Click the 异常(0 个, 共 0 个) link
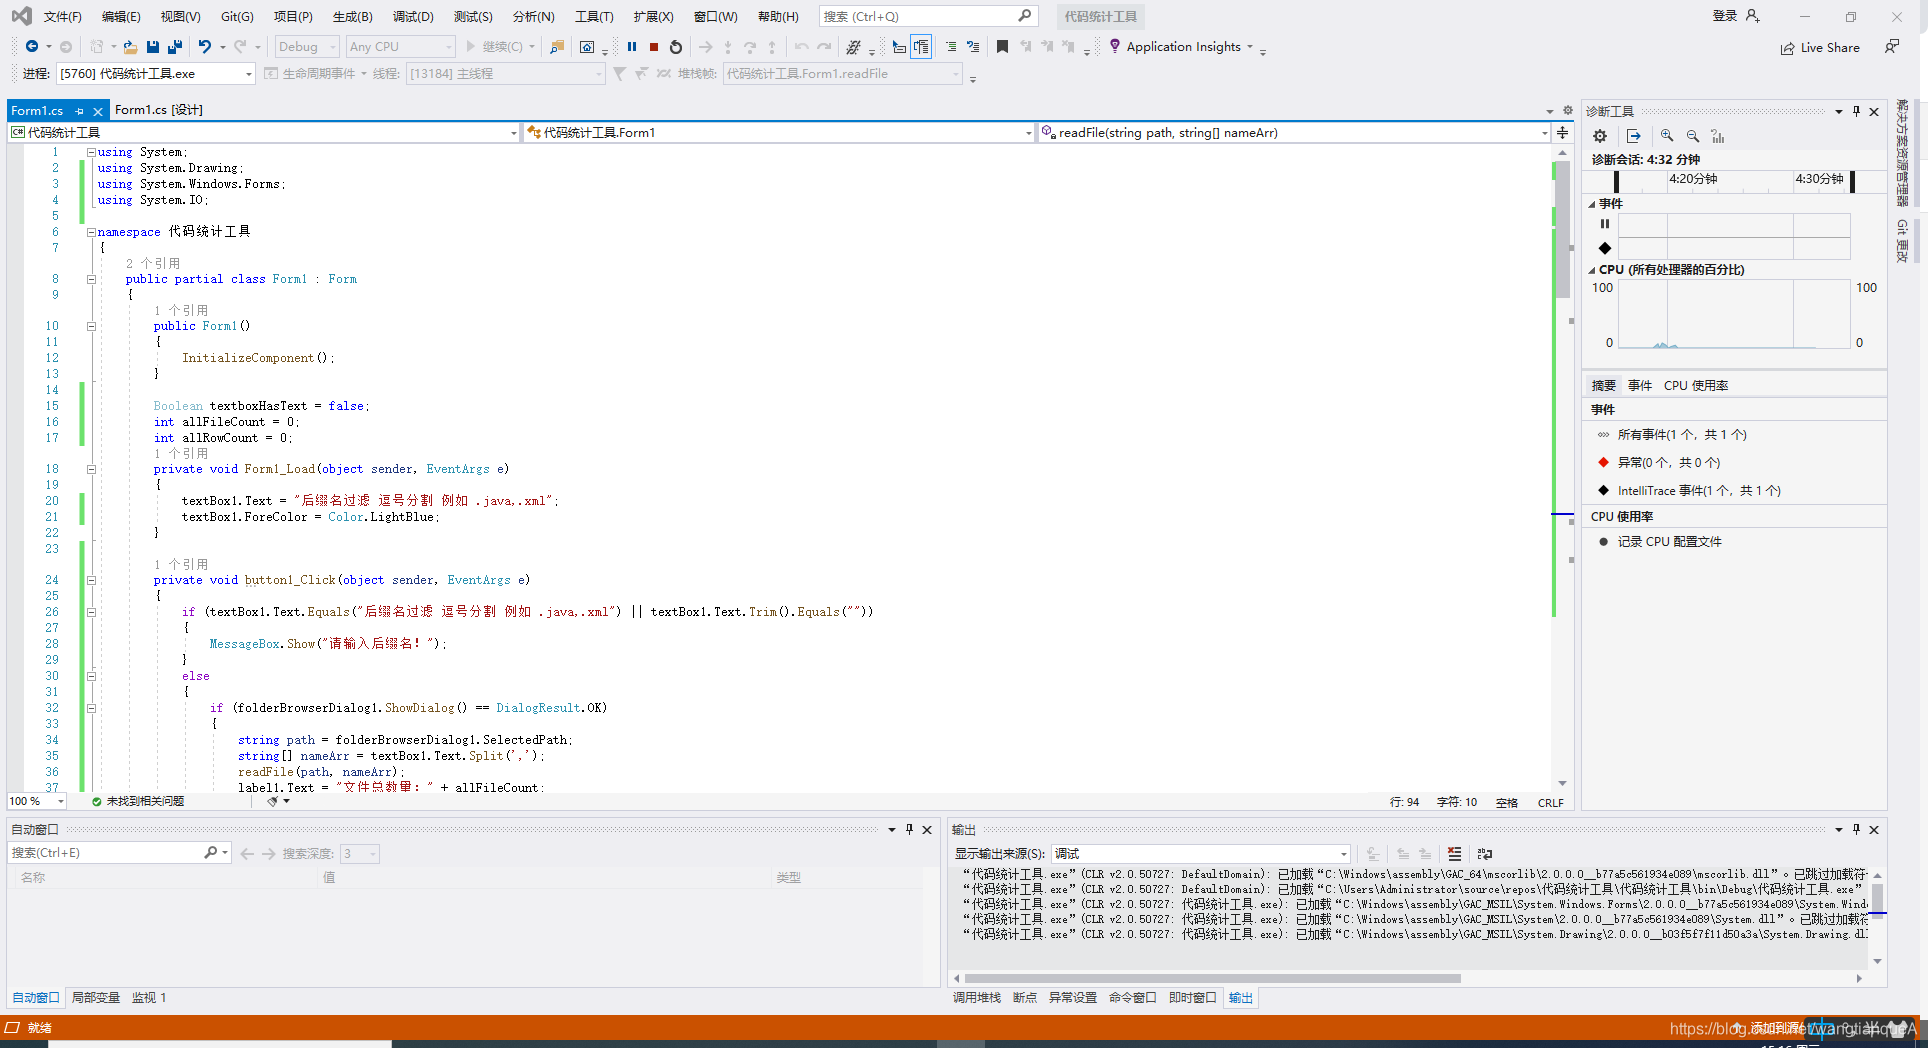 (x=1669, y=463)
